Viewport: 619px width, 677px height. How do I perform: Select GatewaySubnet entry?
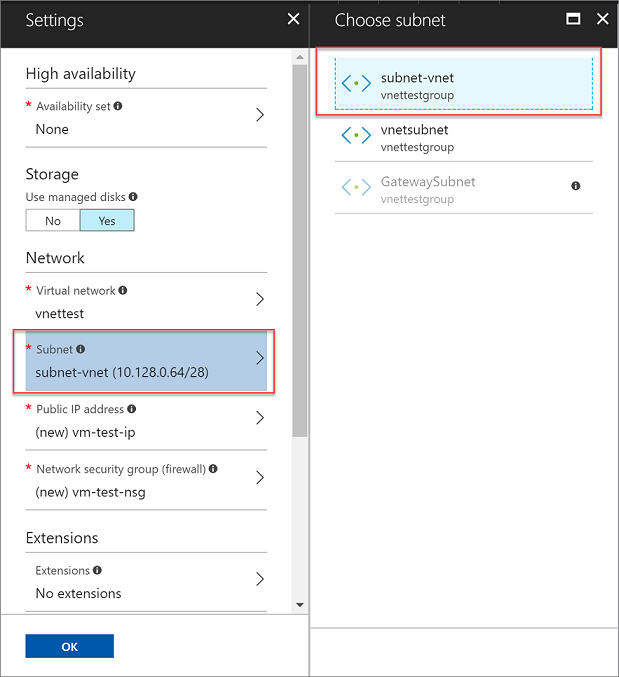pyautogui.click(x=464, y=188)
